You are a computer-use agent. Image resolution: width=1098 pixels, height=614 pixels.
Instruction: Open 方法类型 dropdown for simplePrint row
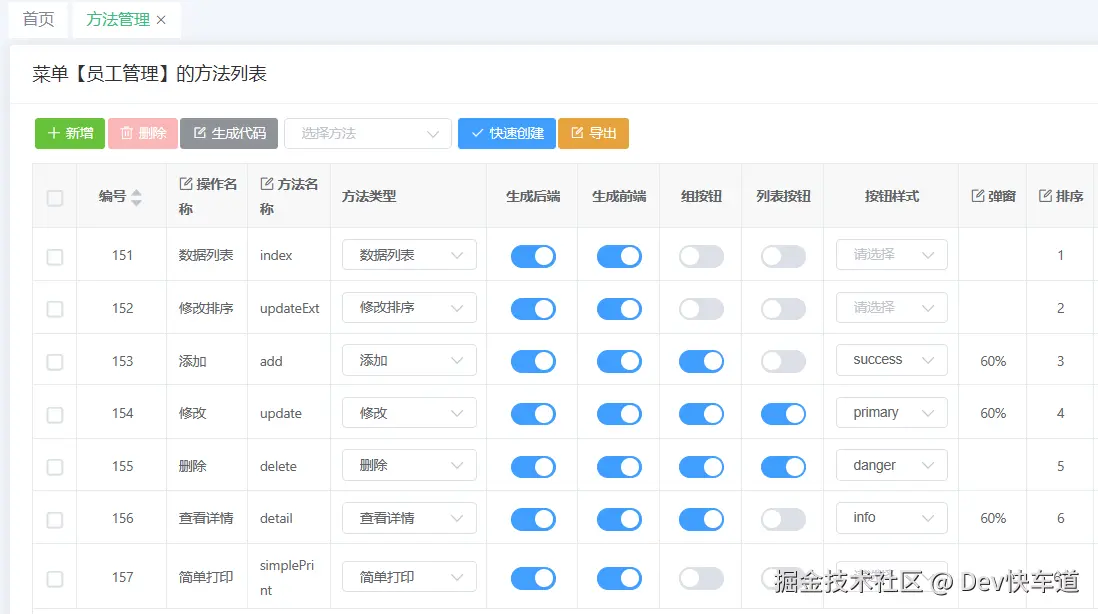pyautogui.click(x=409, y=577)
